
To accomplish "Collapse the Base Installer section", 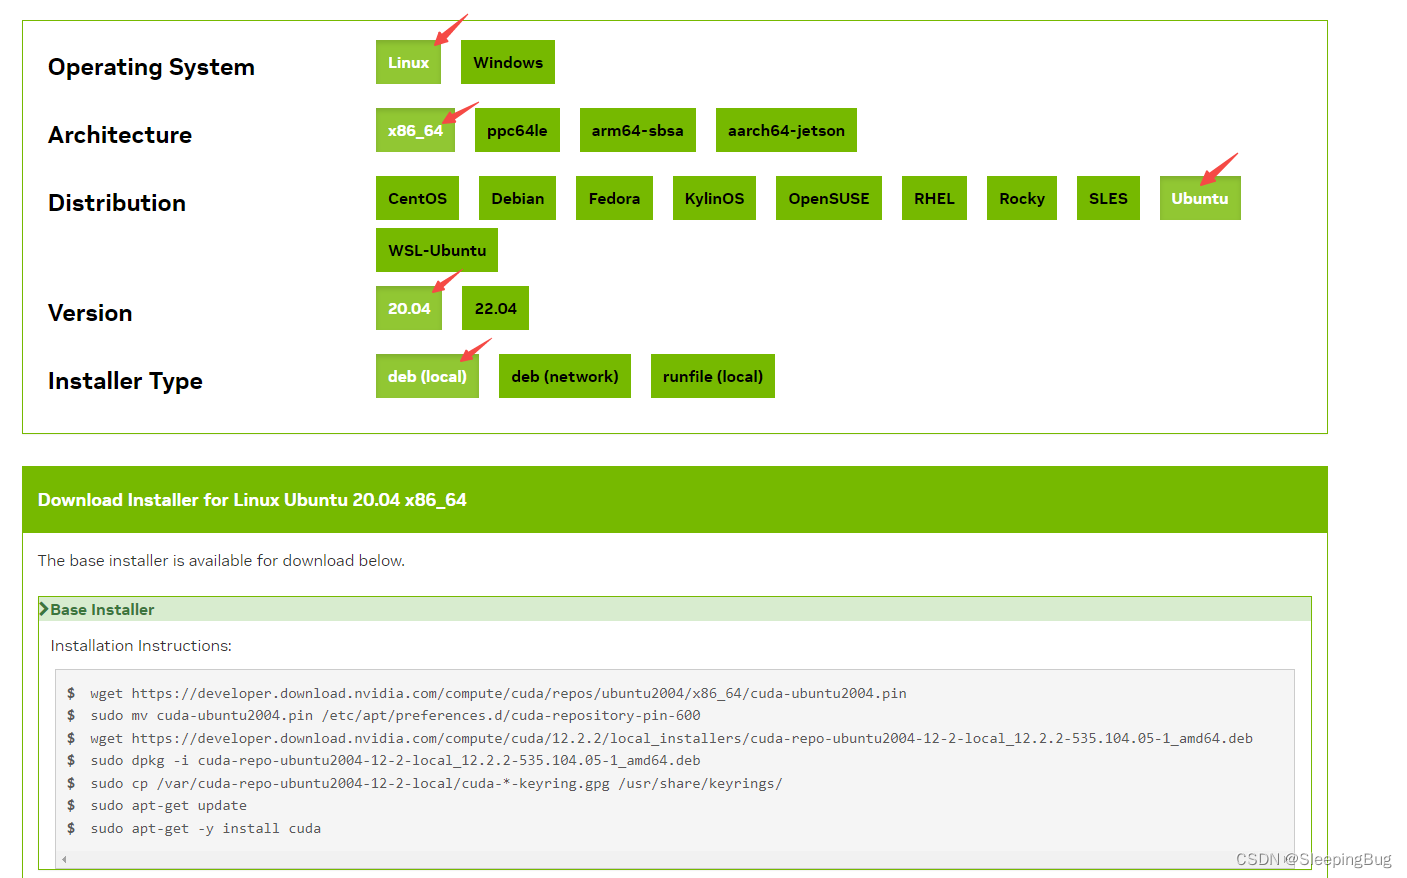I will point(100,608).
